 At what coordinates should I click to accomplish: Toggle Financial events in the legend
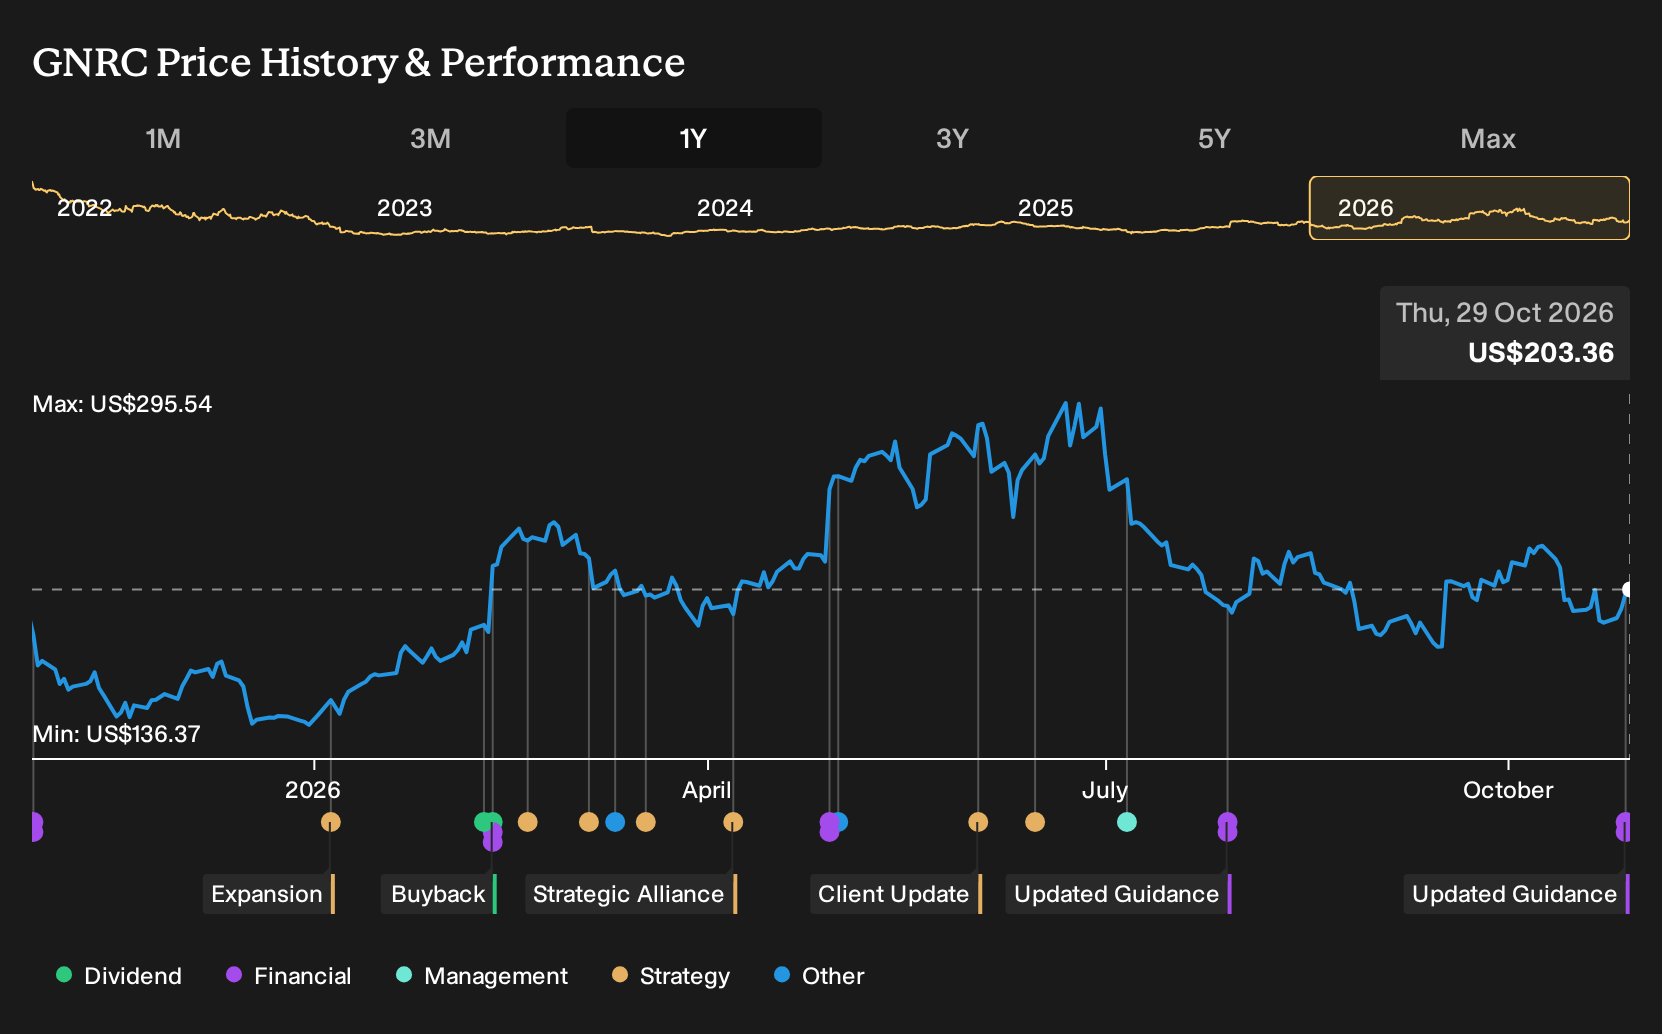tap(288, 976)
